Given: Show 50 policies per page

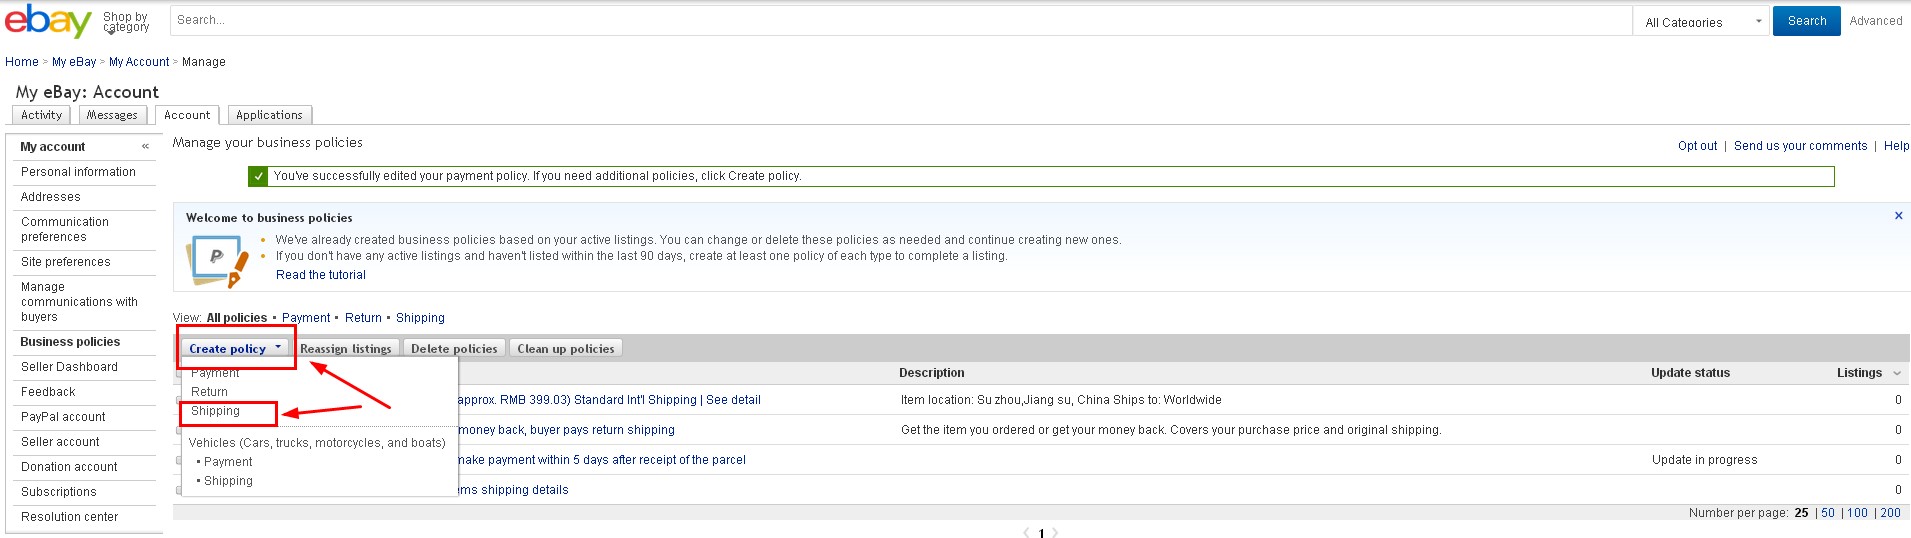Looking at the screenshot, I should (x=1828, y=513).
